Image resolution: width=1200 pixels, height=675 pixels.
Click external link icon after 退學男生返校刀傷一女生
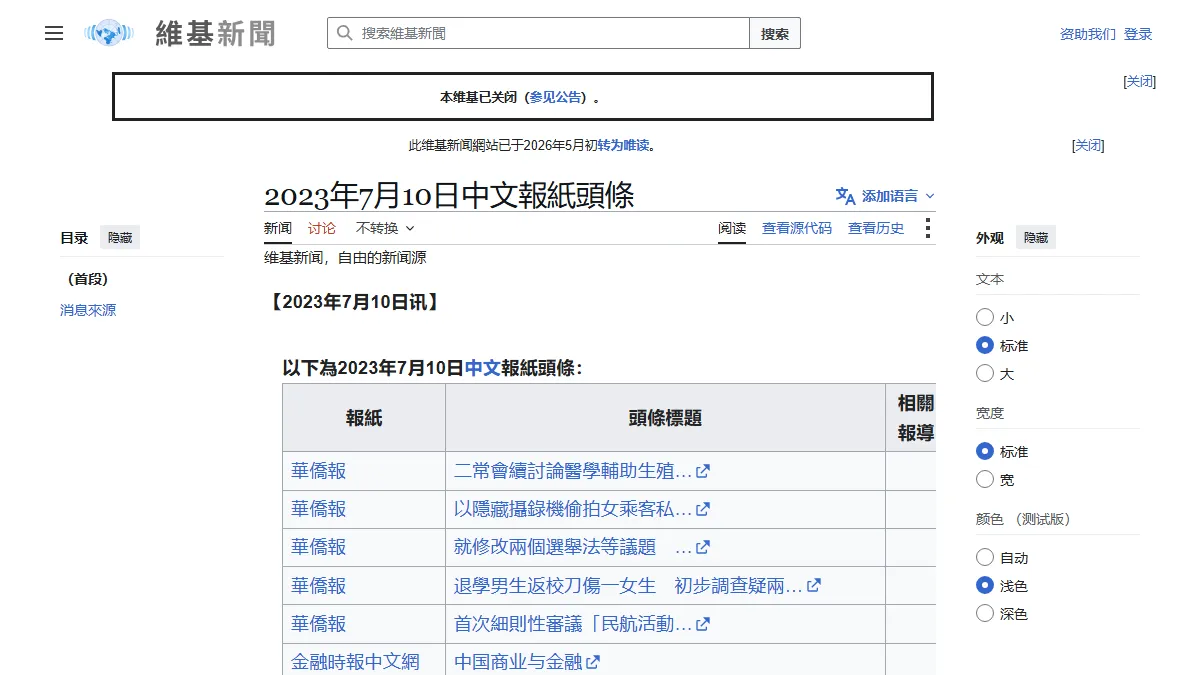click(814, 585)
